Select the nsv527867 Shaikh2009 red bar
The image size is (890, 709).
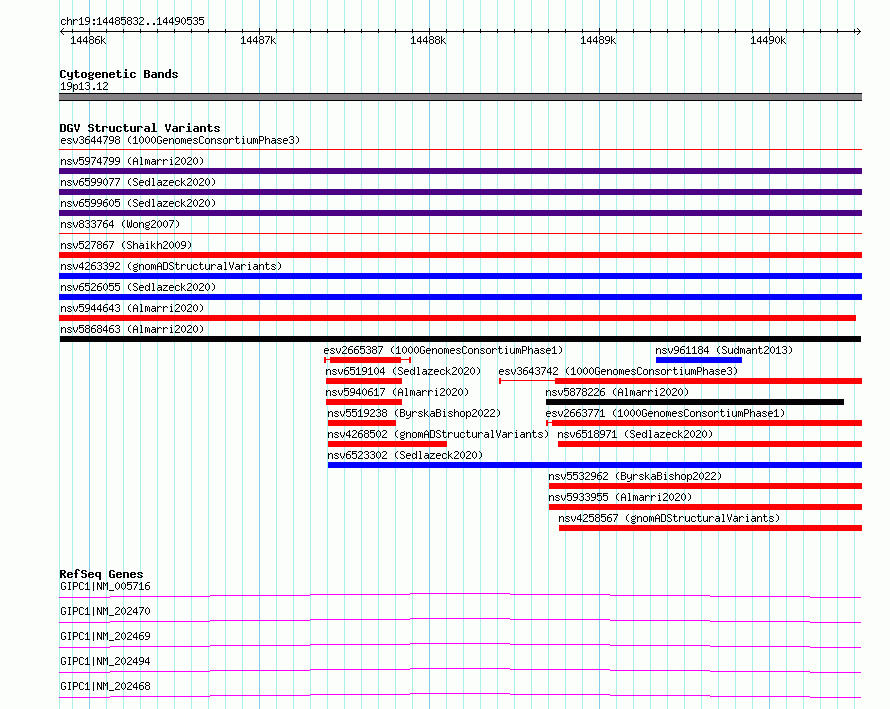(460, 255)
